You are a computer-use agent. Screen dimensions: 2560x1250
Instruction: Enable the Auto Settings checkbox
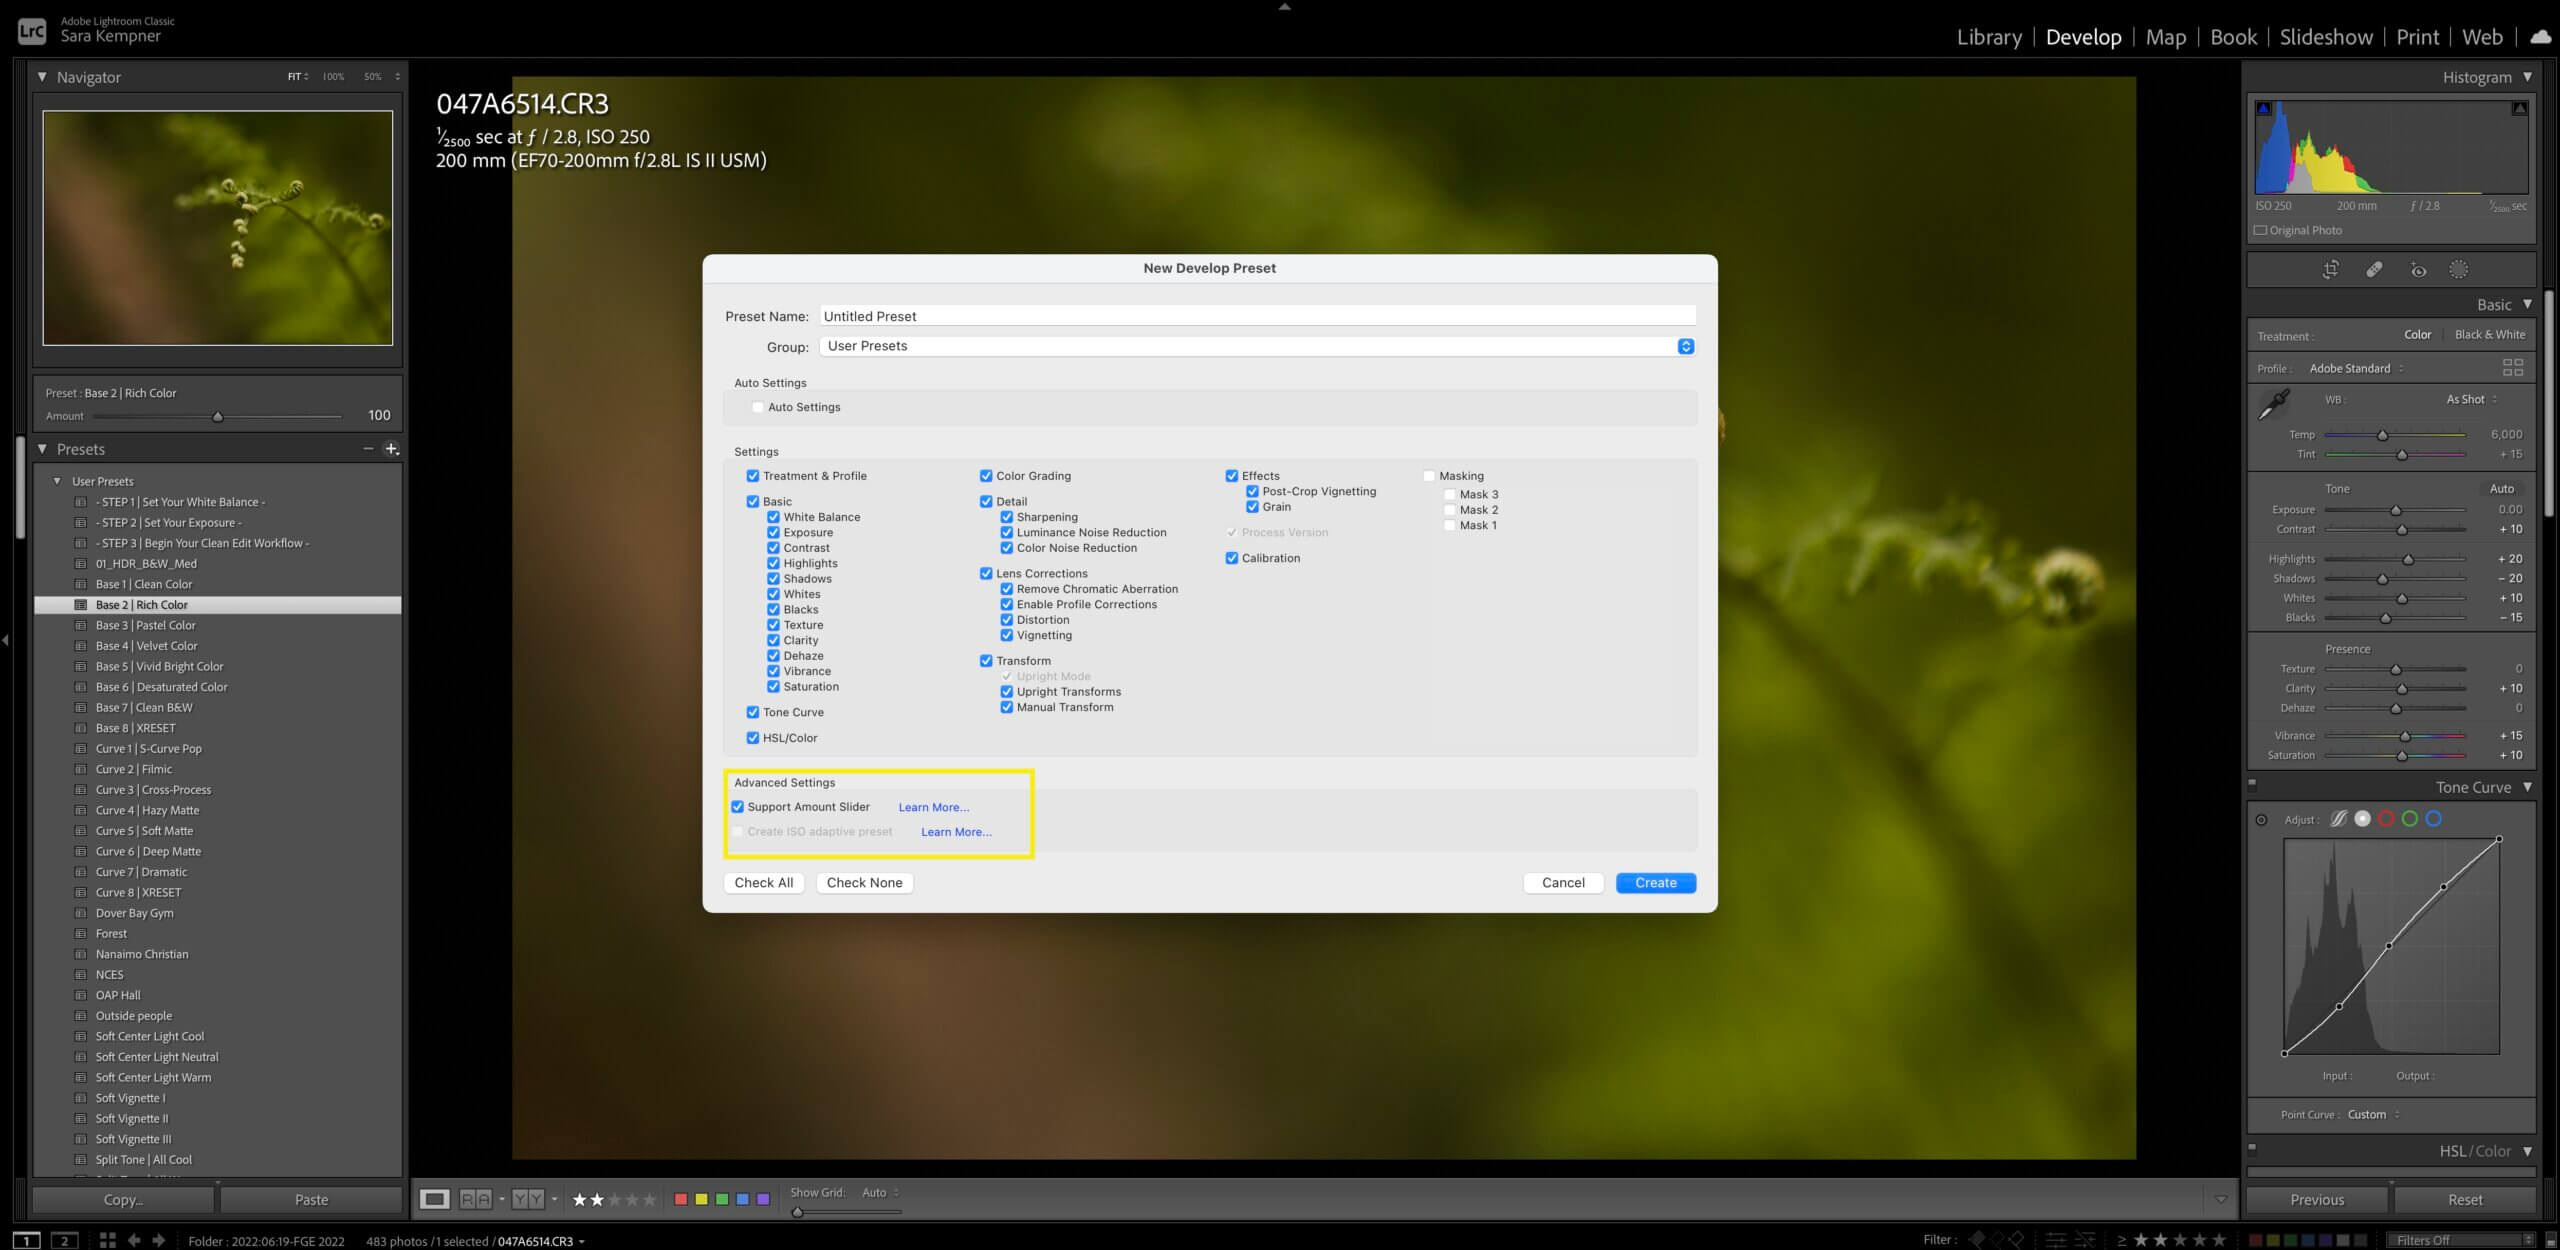[x=758, y=407]
